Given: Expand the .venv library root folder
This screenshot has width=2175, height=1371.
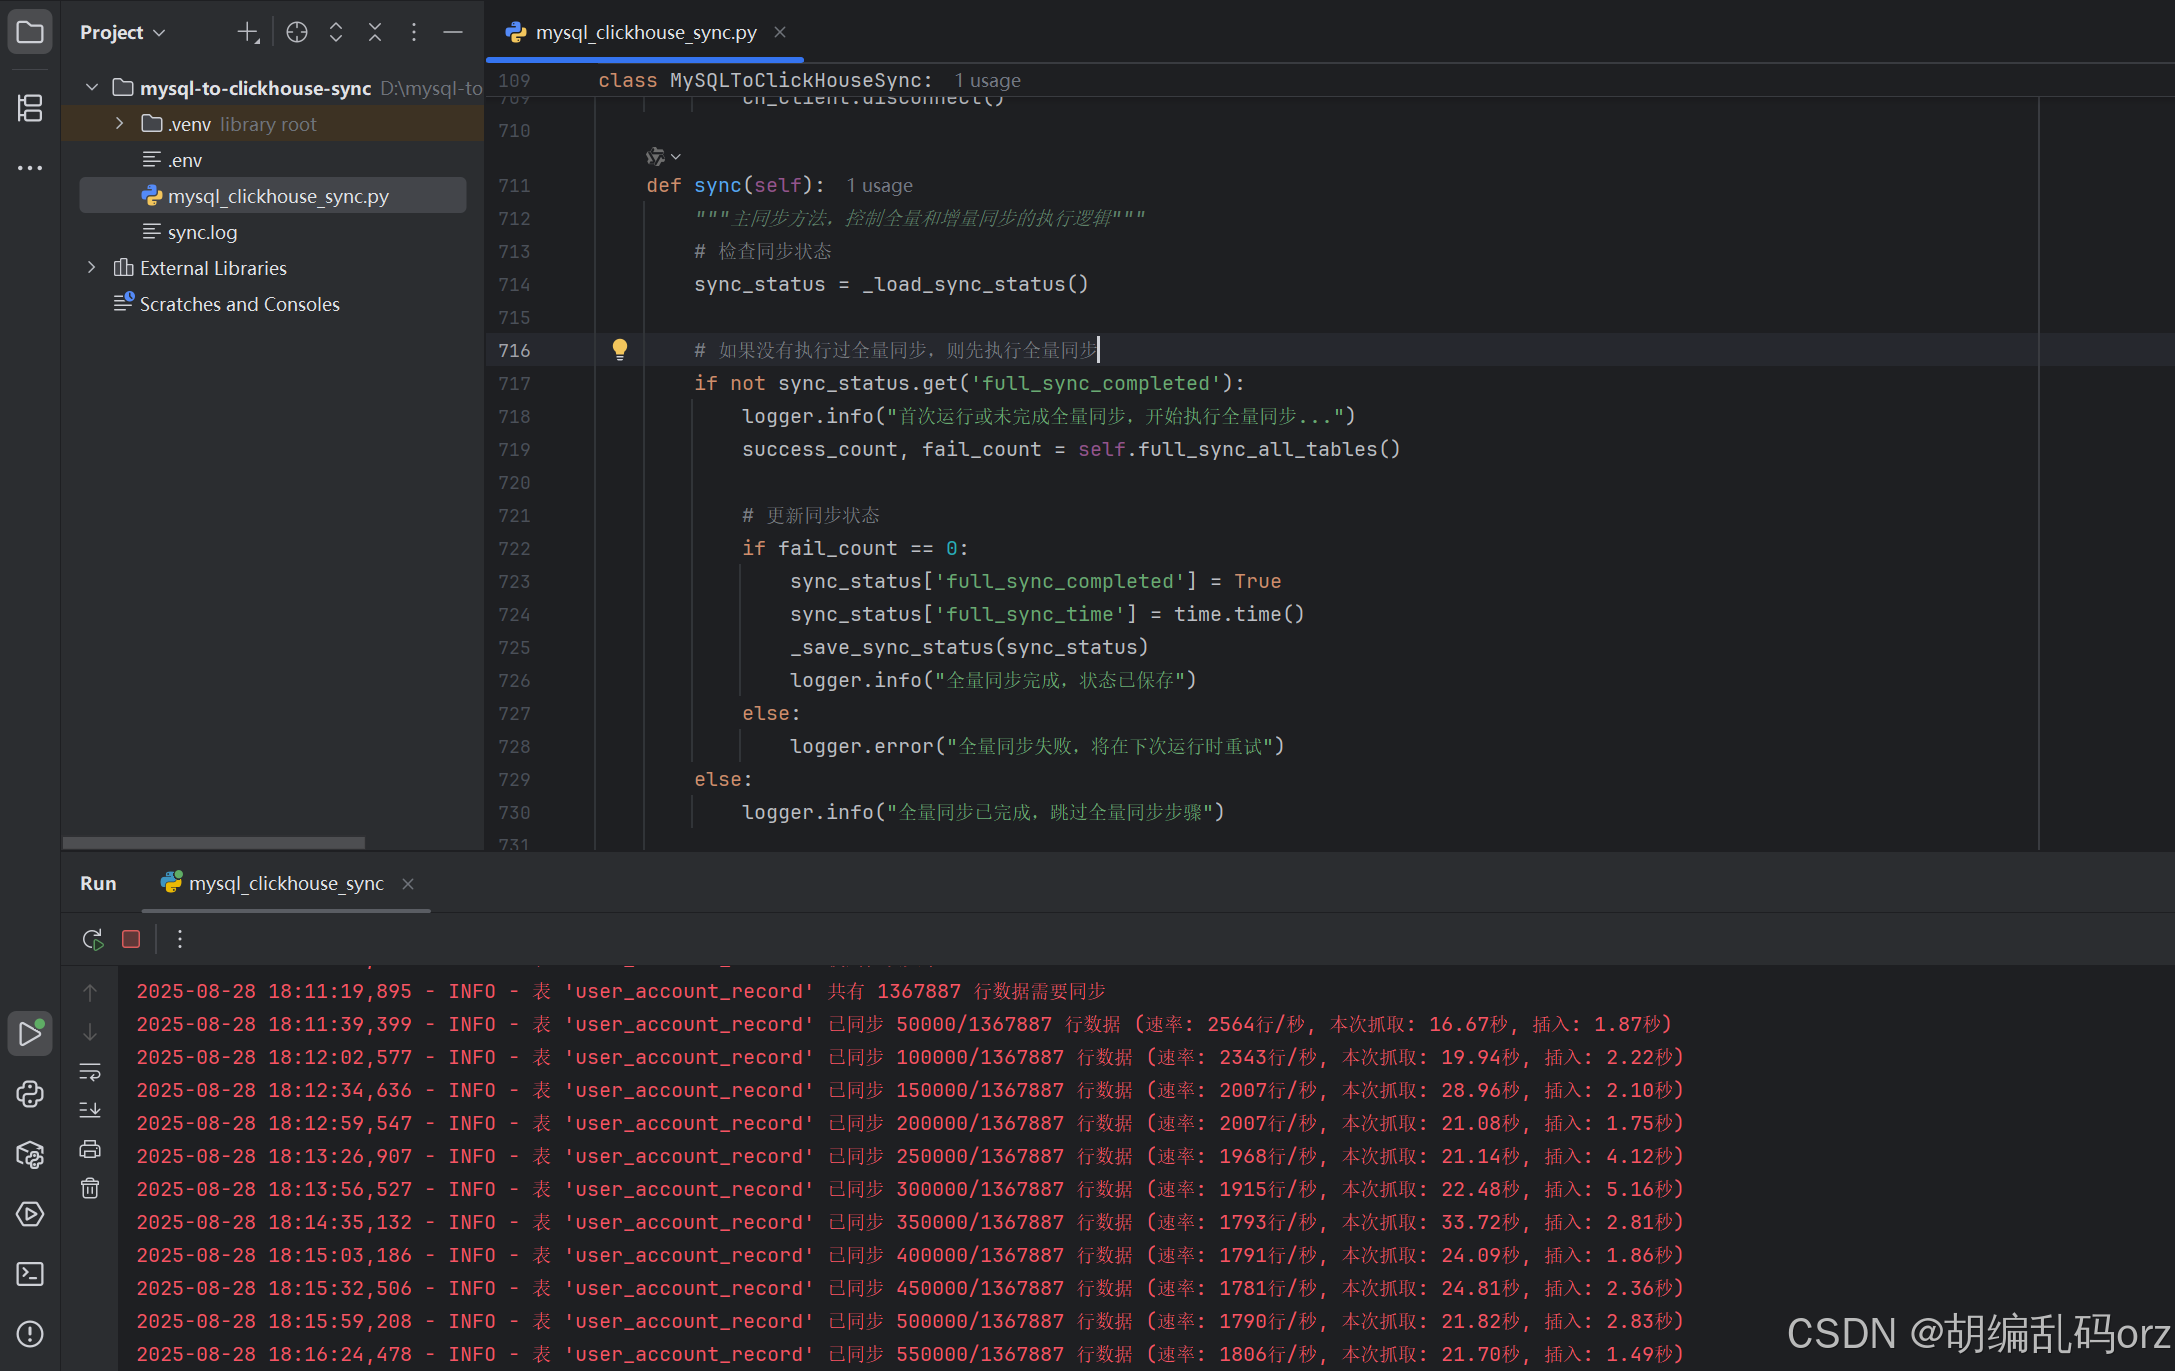Looking at the screenshot, I should (x=119, y=124).
